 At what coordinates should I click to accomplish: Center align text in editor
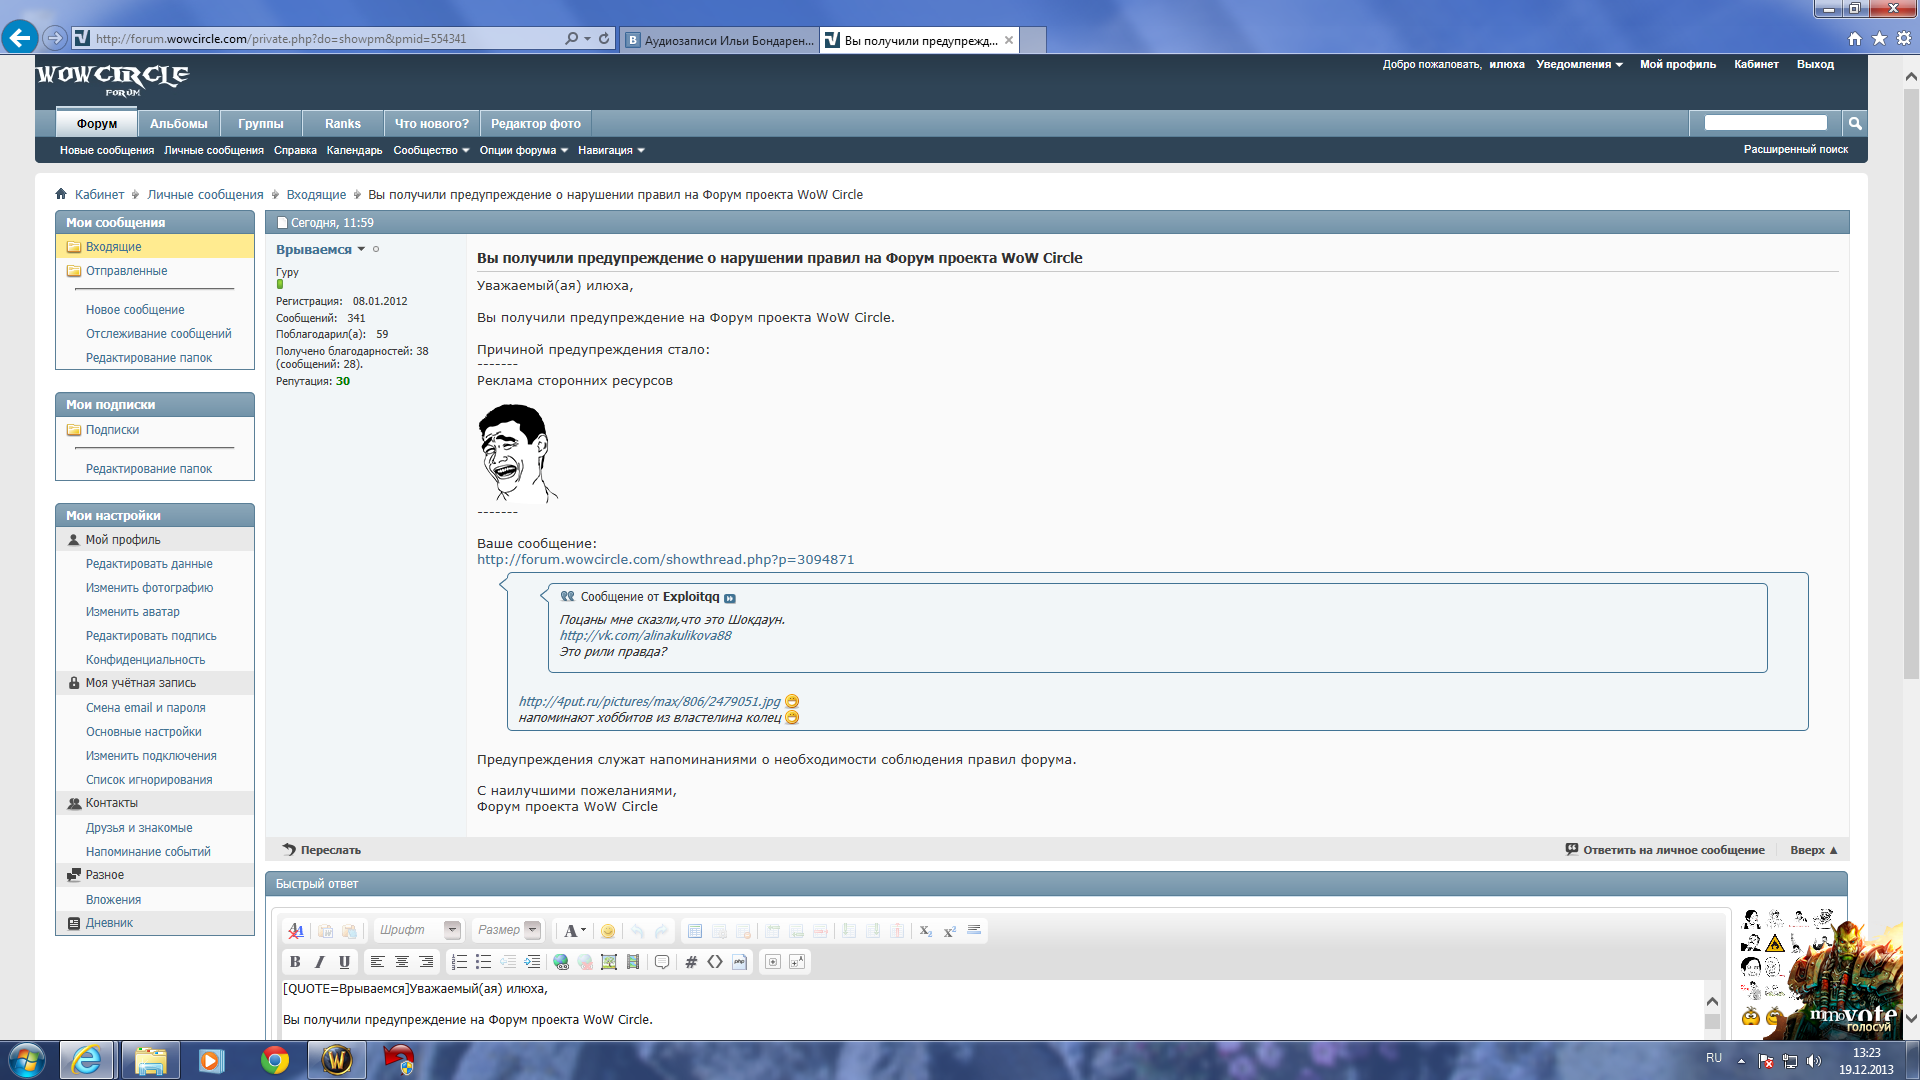coord(402,962)
